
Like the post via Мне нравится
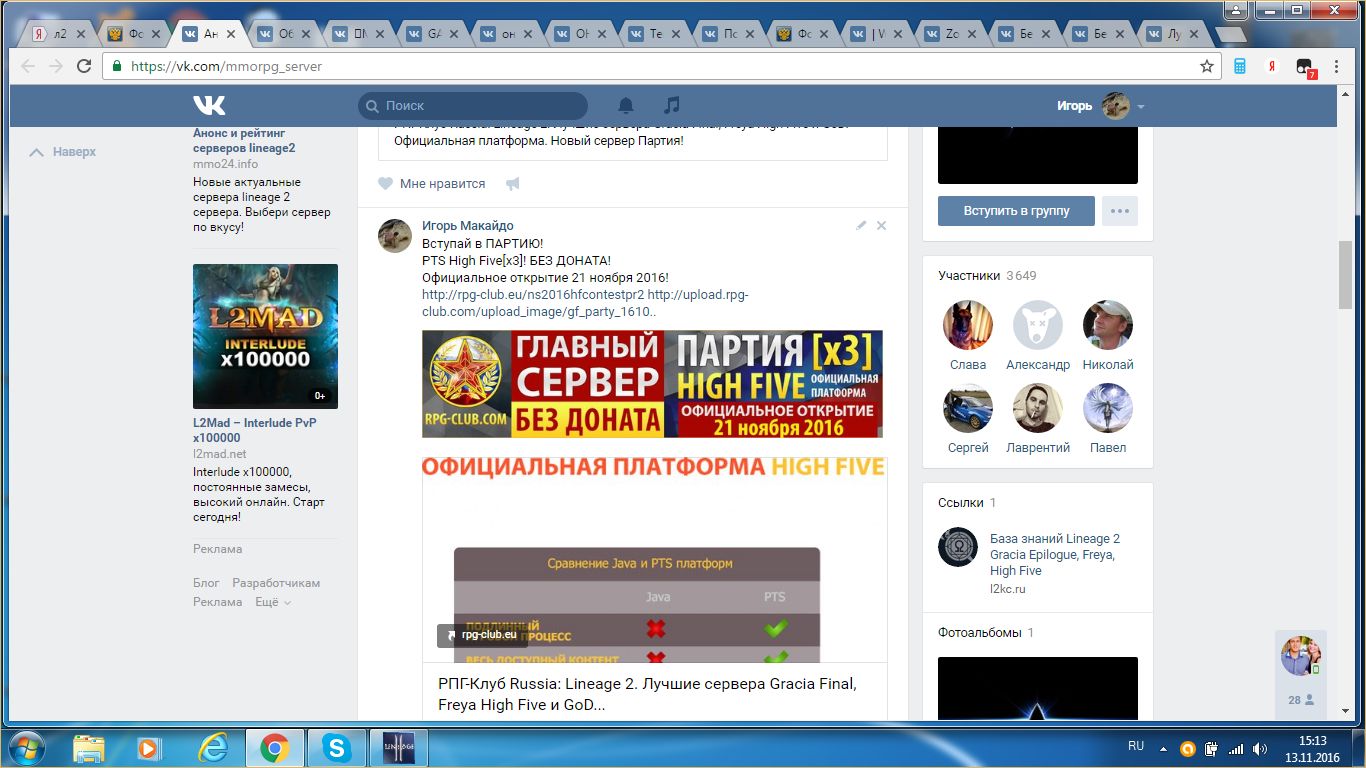(431, 184)
